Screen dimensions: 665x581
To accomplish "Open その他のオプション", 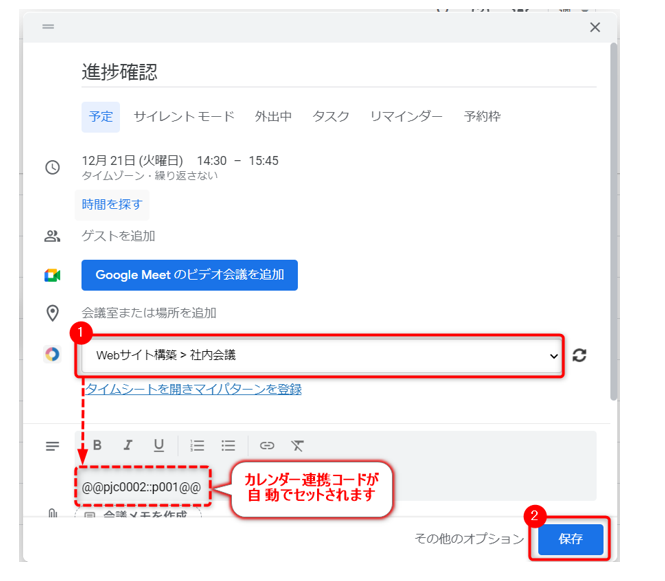I will [x=469, y=539].
